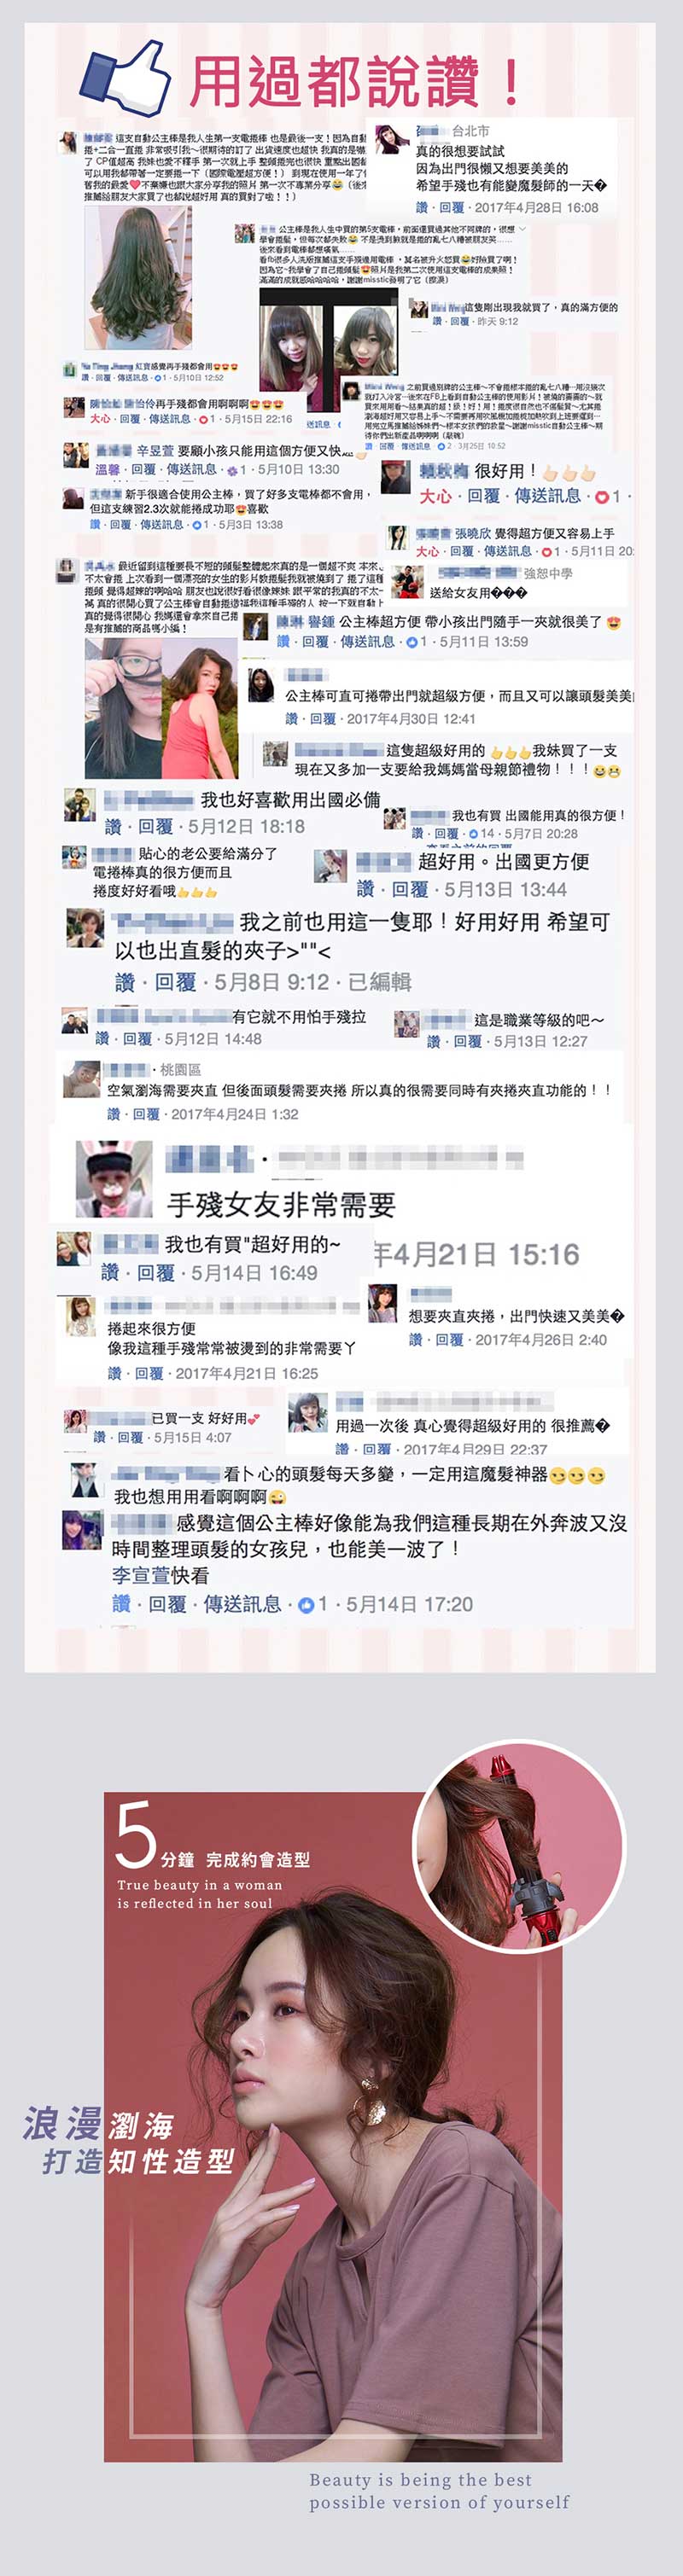Image resolution: width=683 pixels, height=2576 pixels.
Task: Open the 5月8日 9:12 timestamp
Action: [272, 982]
